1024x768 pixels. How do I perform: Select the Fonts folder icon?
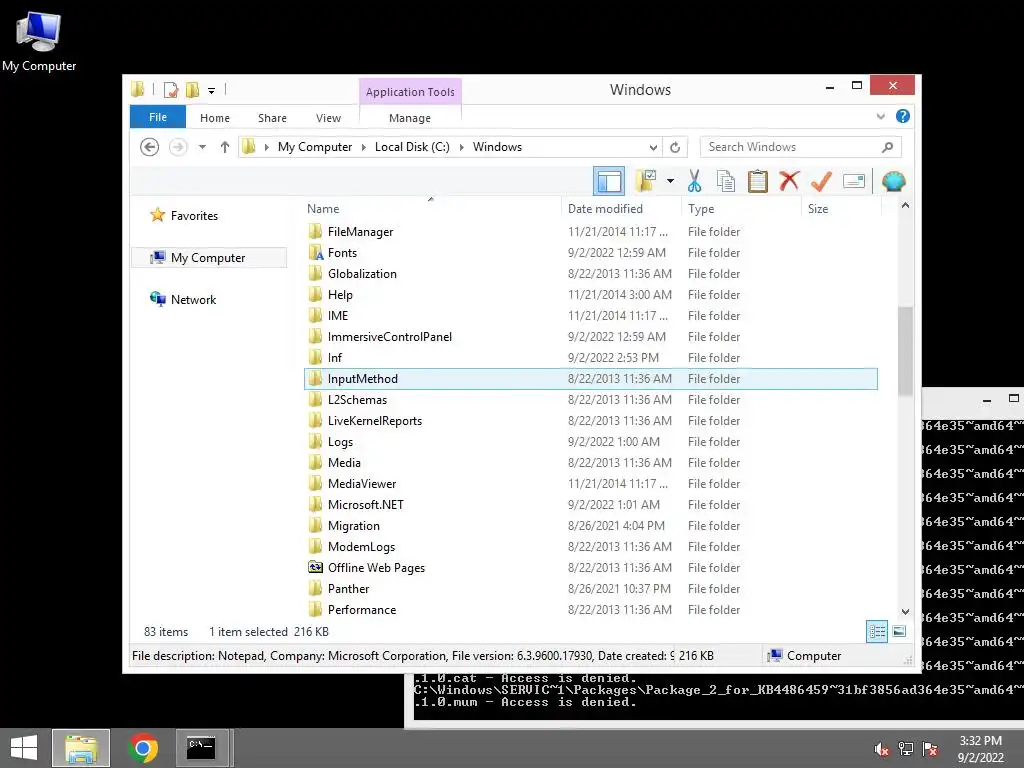(x=315, y=253)
